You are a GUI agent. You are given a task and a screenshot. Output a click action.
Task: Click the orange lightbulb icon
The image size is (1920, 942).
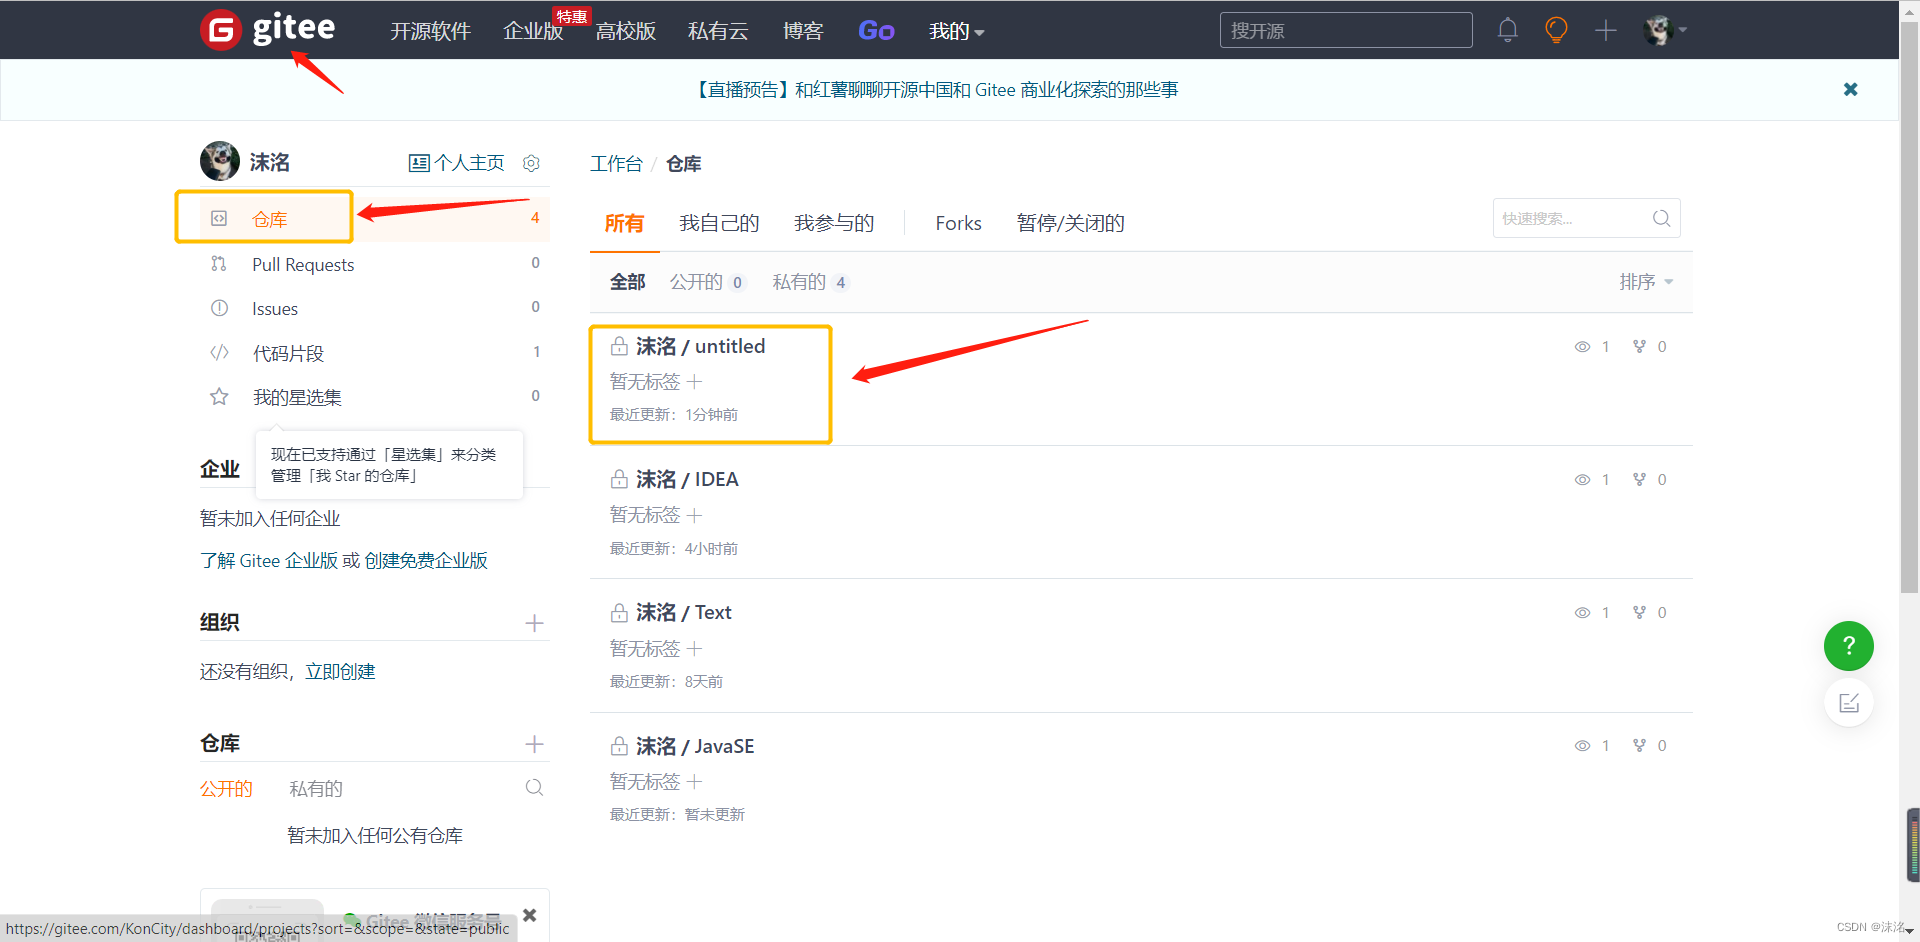pyautogui.click(x=1556, y=30)
